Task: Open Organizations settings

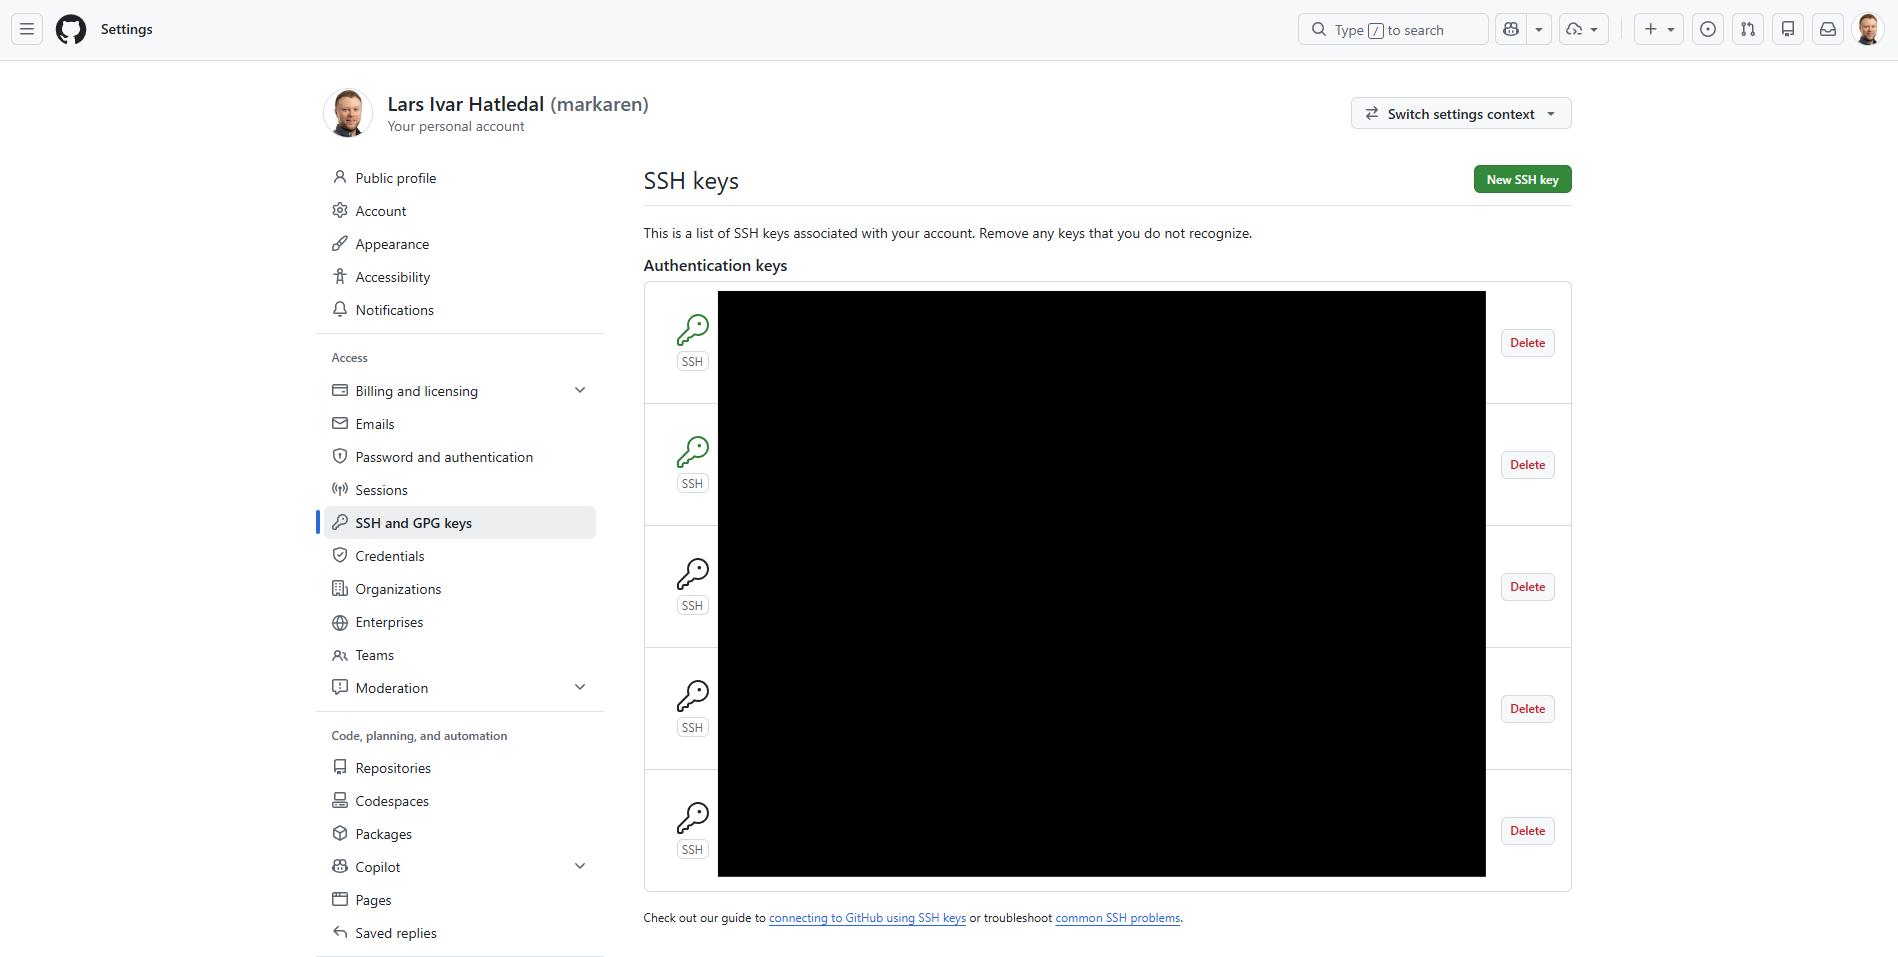Action: [460, 589]
